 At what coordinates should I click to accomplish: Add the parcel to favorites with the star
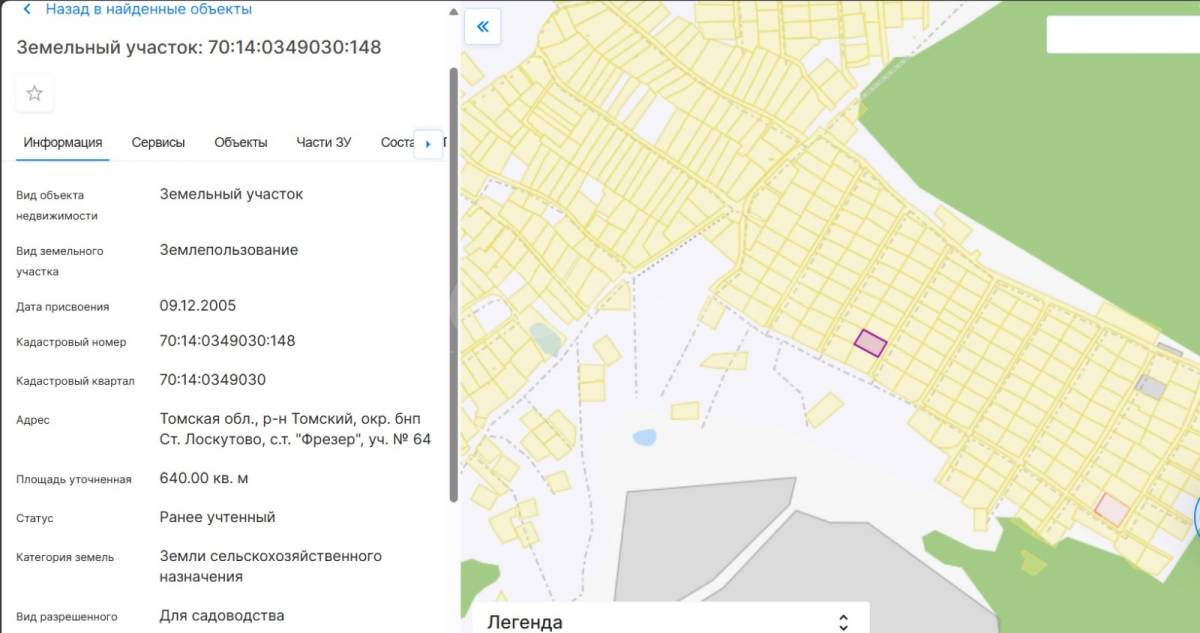pyautogui.click(x=34, y=93)
